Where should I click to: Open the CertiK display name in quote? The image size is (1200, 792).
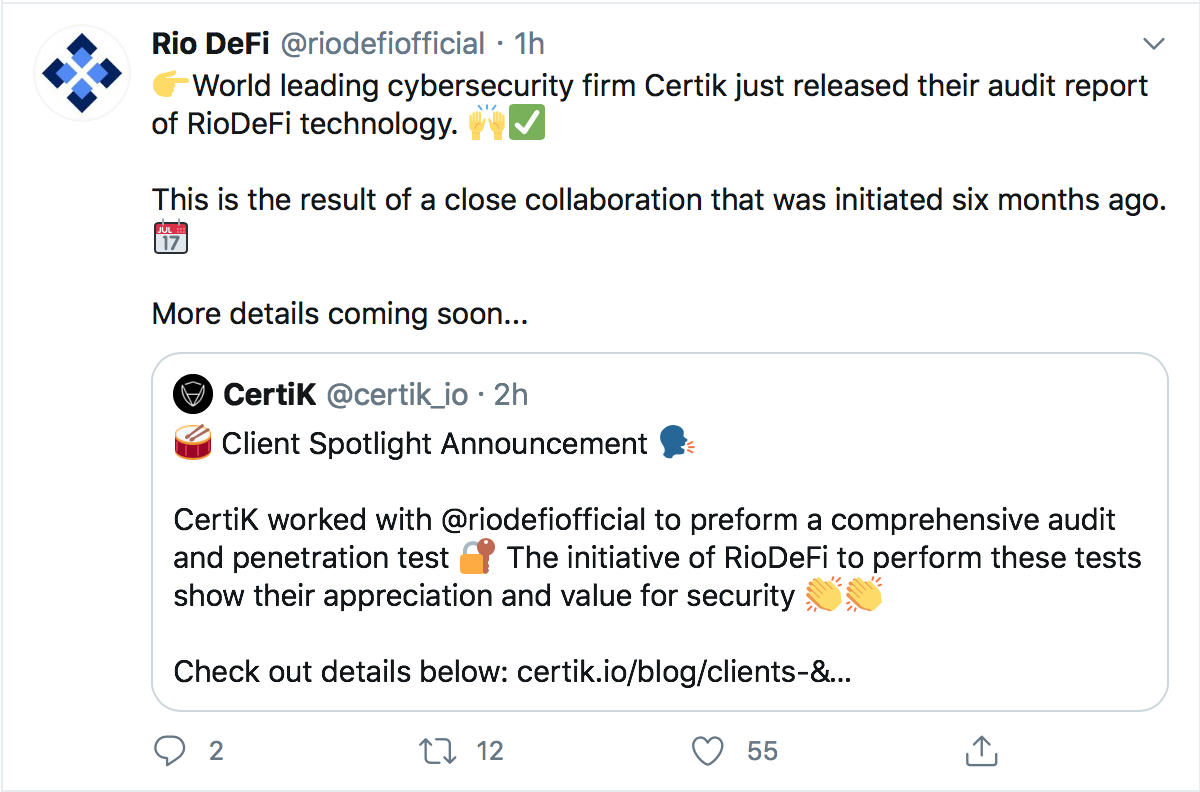click(x=270, y=395)
